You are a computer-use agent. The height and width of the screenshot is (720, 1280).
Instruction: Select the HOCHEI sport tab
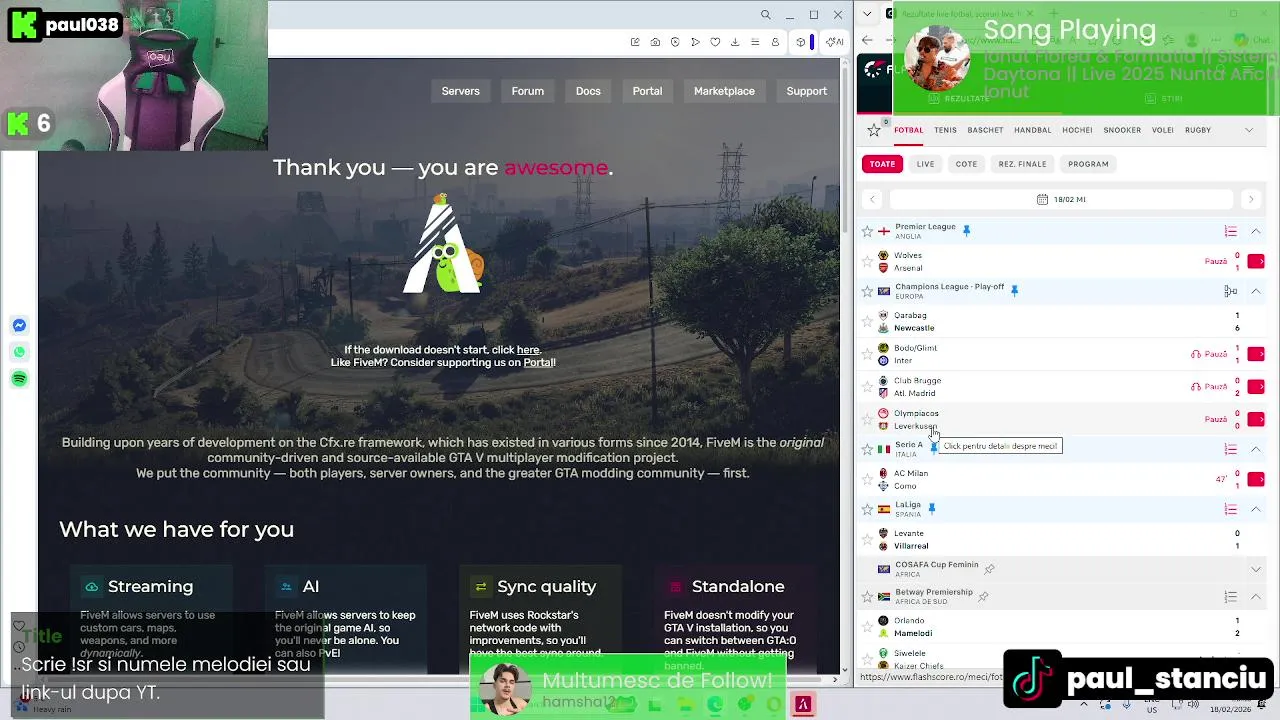pyautogui.click(x=1077, y=130)
